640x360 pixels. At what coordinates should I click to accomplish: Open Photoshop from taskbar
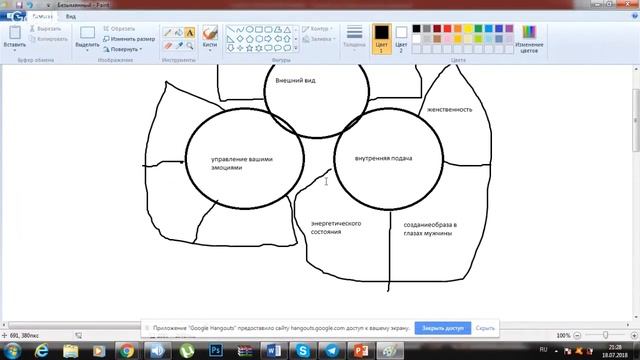click(x=216, y=351)
